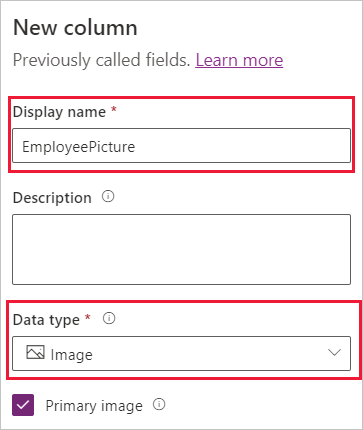The width and height of the screenshot is (363, 430).
Task: Show the Description info tooltip icon
Action: coord(108,196)
